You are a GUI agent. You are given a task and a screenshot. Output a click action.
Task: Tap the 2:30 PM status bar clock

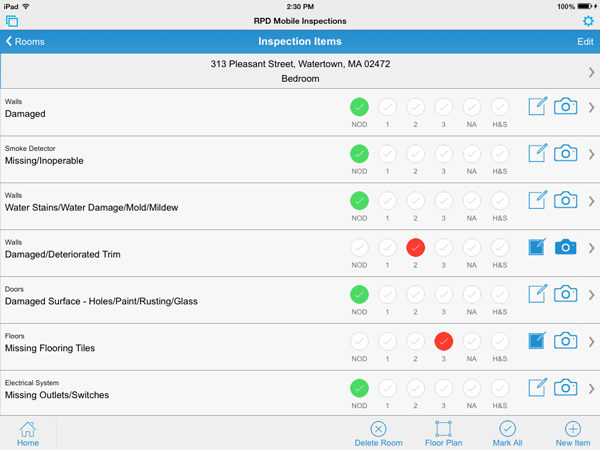point(300,7)
